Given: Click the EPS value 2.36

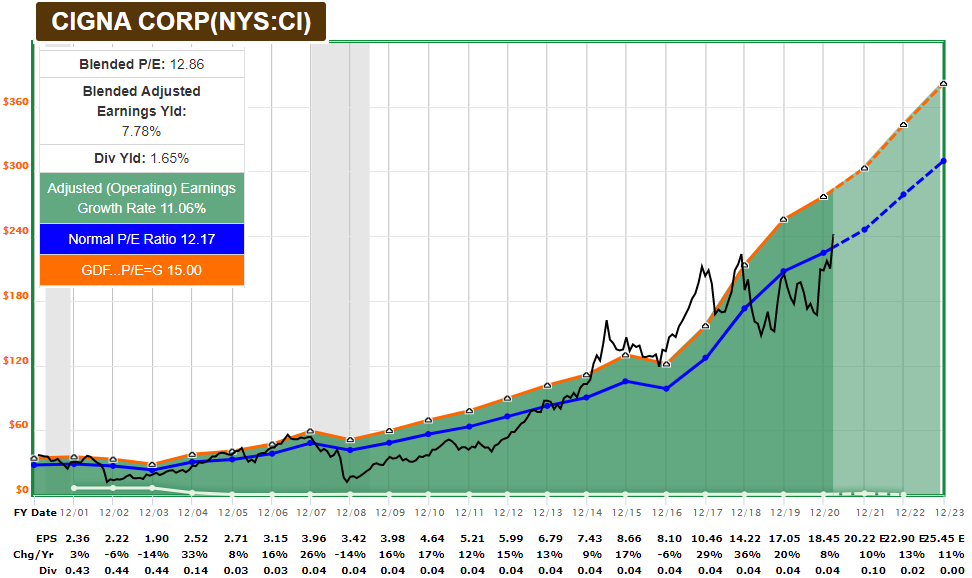Looking at the screenshot, I should [x=77, y=538].
